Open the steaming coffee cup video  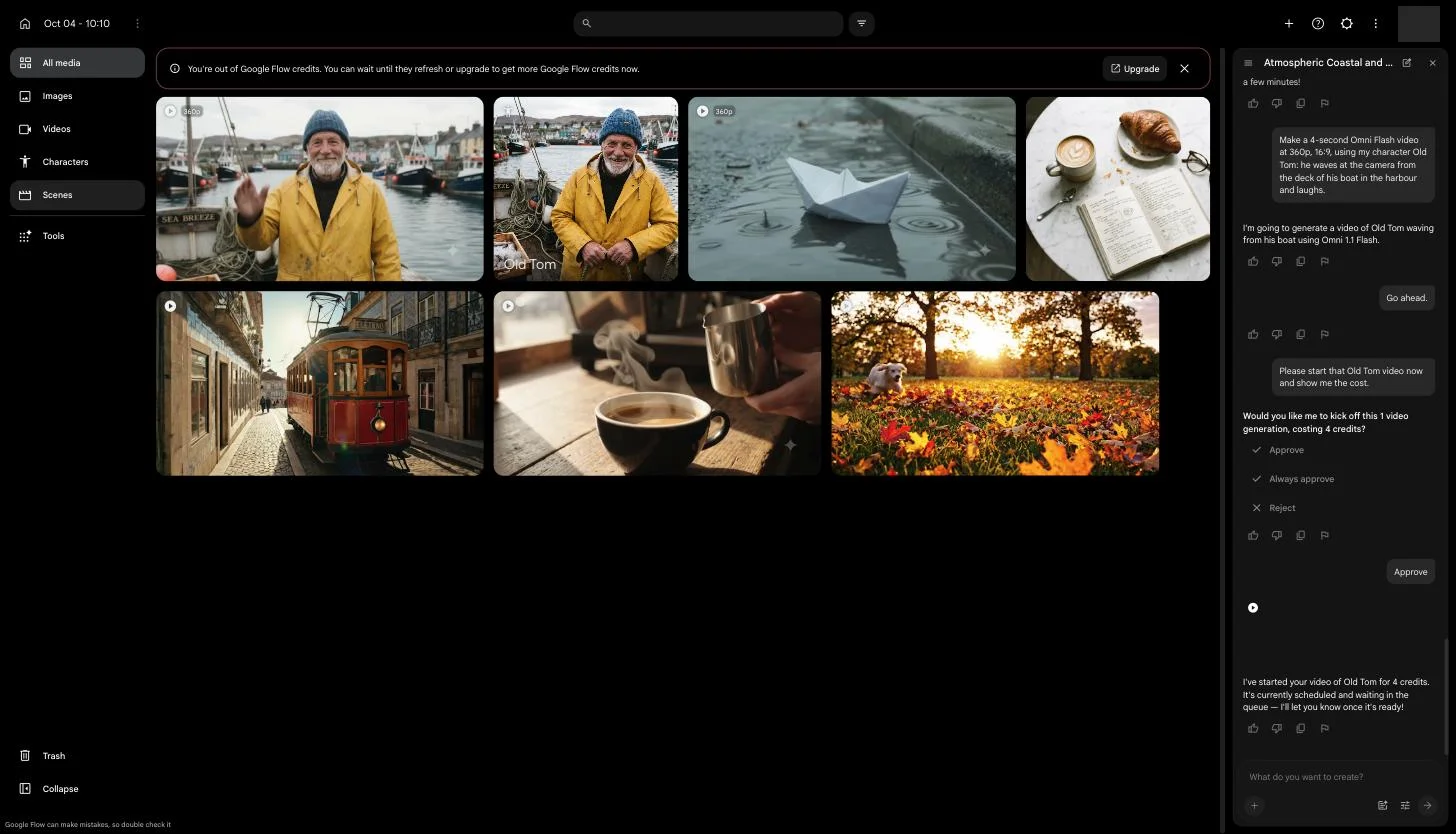pos(657,383)
